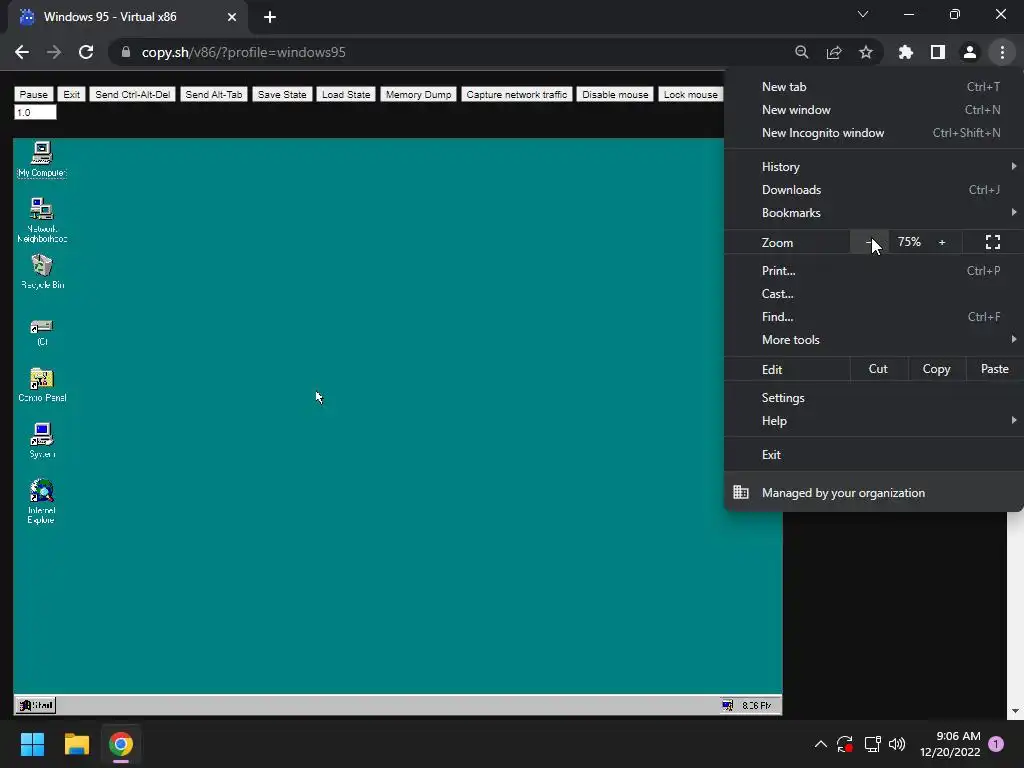The width and height of the screenshot is (1024, 768).
Task: Click the emulator Exit button
Action: pos(71,94)
